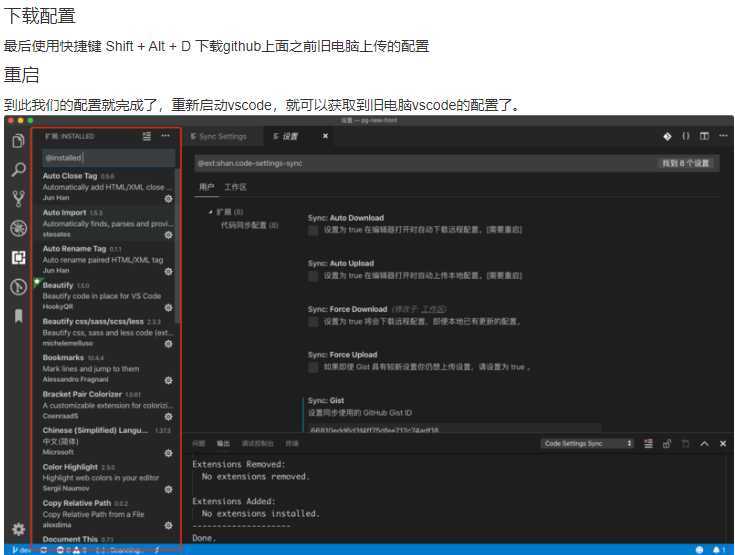
Task: Select the Auto Rename Tag extension
Action: pyautogui.click(x=108, y=260)
